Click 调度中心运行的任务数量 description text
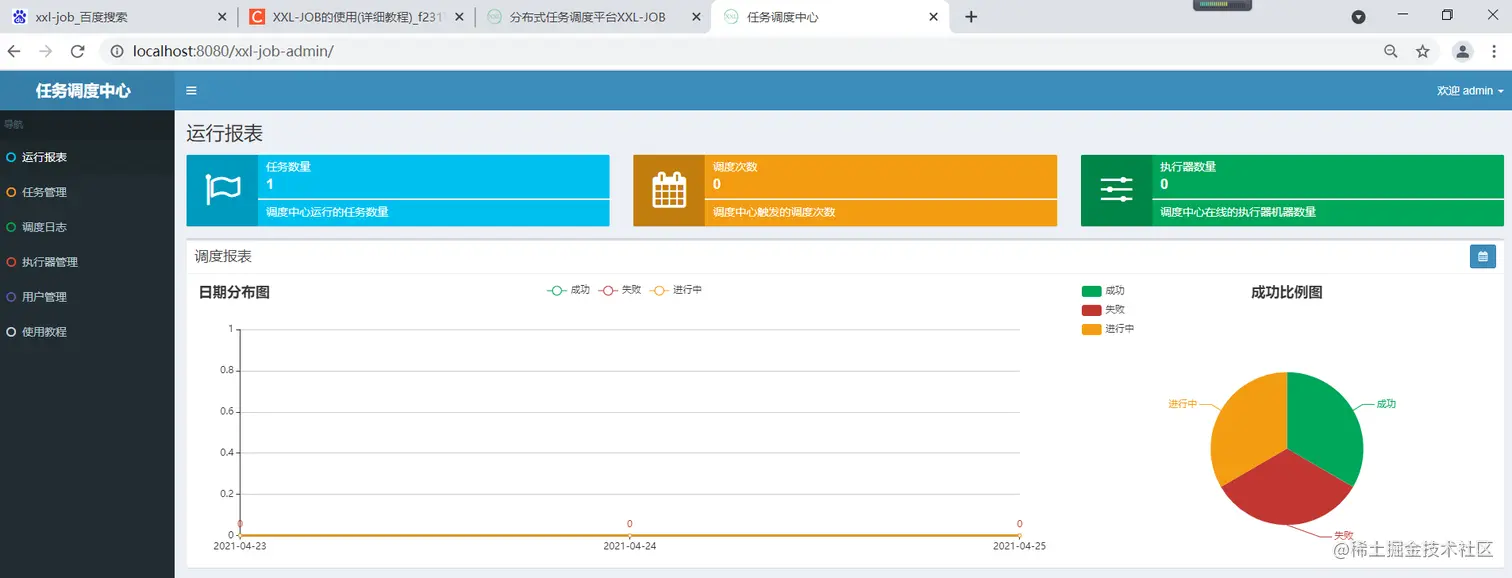 coord(327,212)
